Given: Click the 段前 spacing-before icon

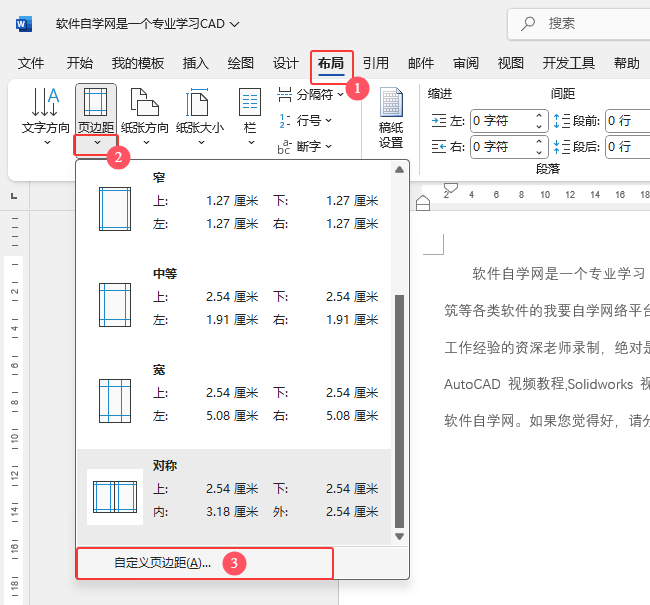Looking at the screenshot, I should [x=562, y=121].
